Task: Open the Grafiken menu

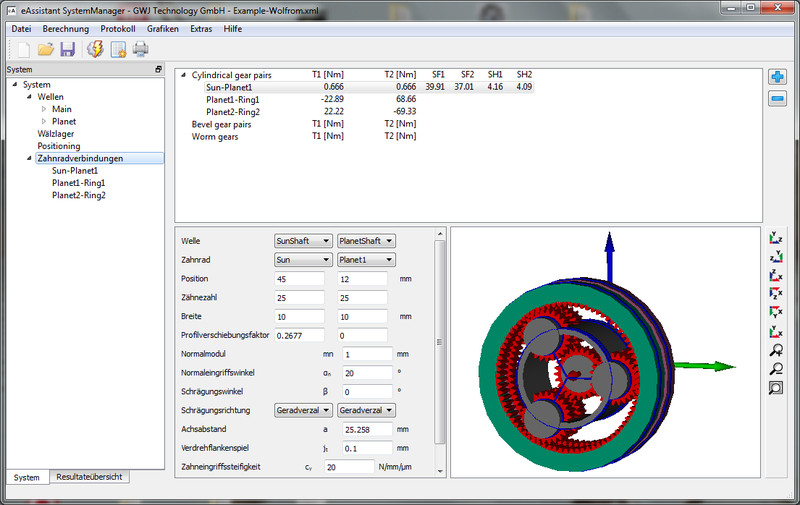Action: pyautogui.click(x=162, y=29)
